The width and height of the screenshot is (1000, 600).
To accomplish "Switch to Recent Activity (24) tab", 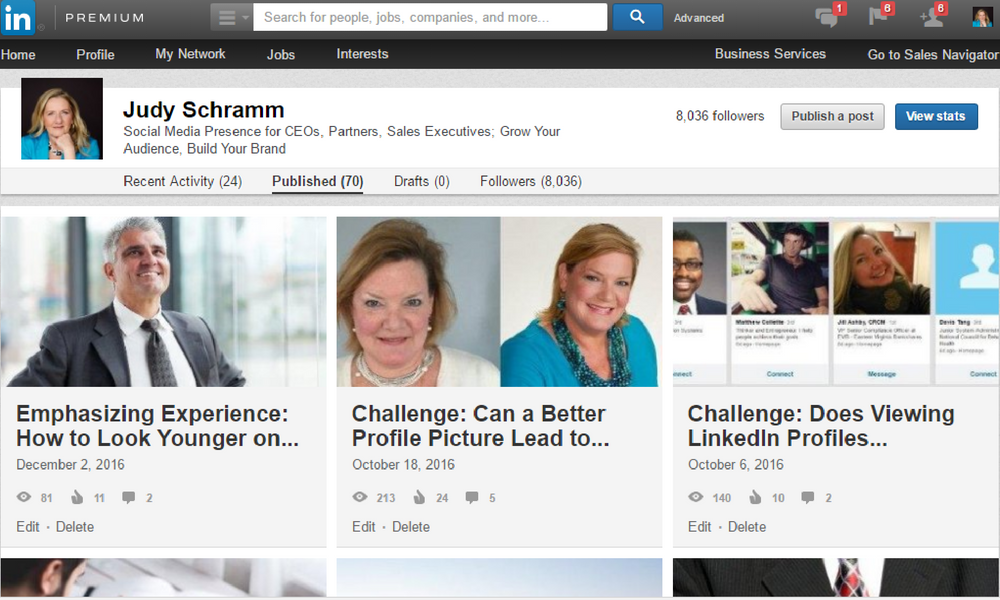I will (x=182, y=182).
